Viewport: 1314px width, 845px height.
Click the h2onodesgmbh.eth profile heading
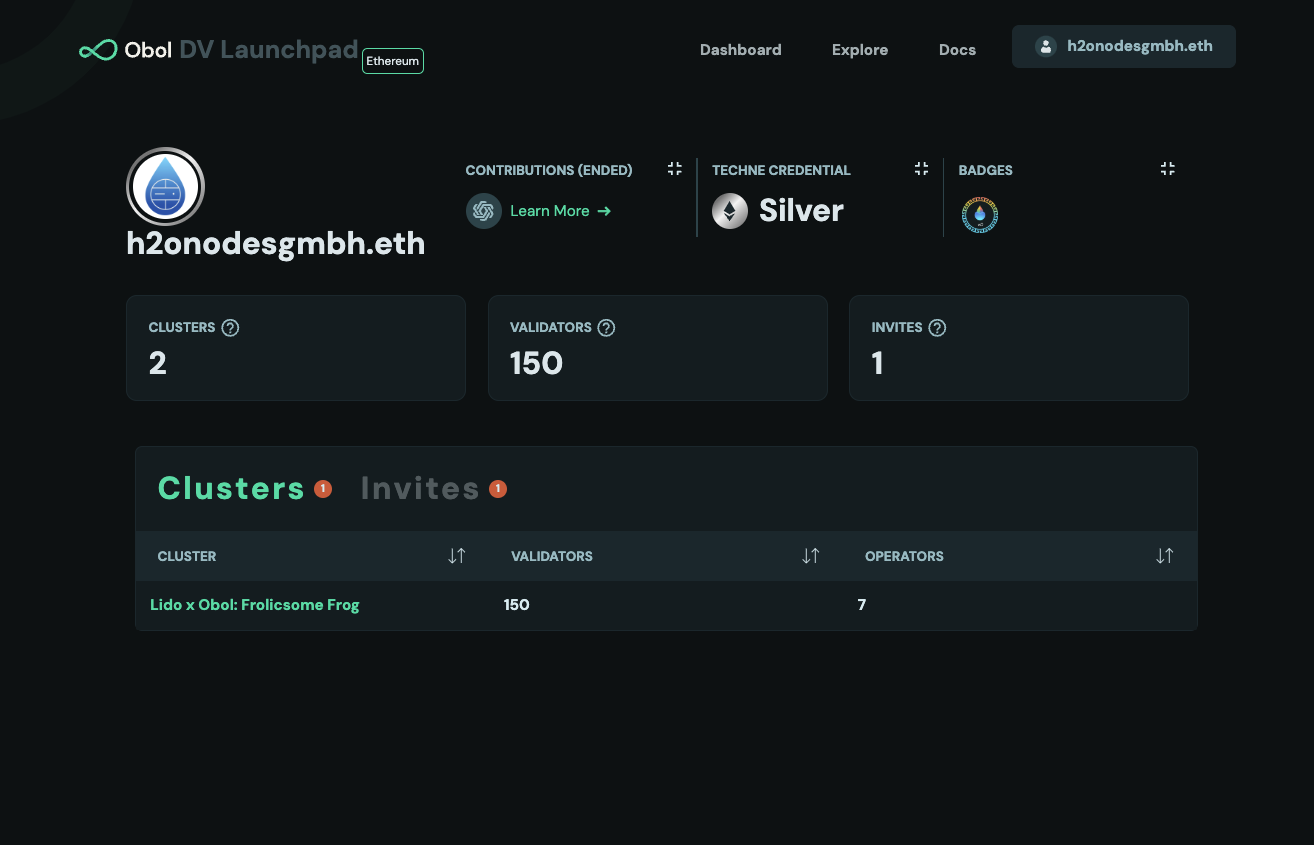click(x=276, y=243)
